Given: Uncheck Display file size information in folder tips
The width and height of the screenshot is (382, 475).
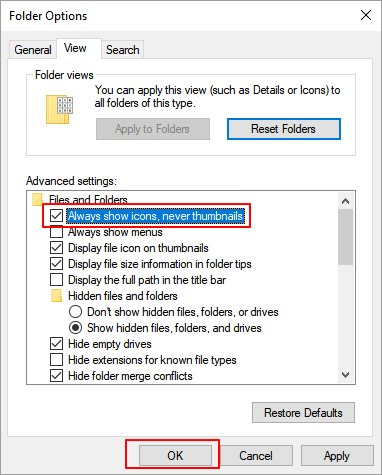Looking at the screenshot, I should (56, 264).
